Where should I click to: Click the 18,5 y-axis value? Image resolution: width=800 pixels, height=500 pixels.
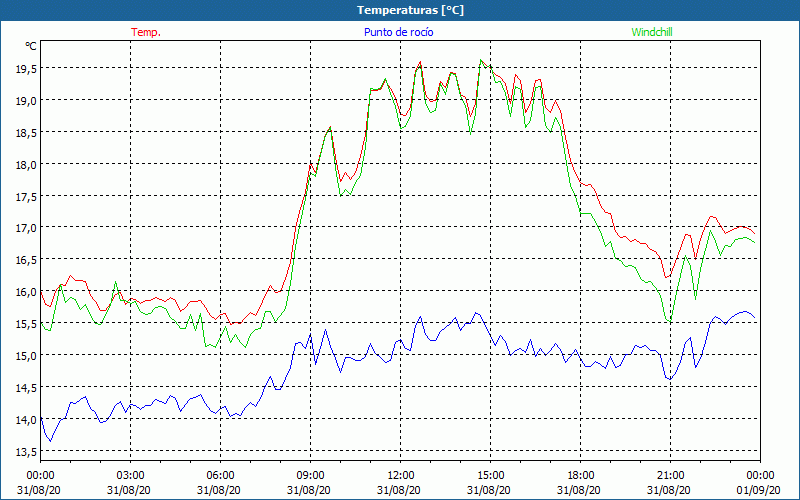[x=26, y=133]
